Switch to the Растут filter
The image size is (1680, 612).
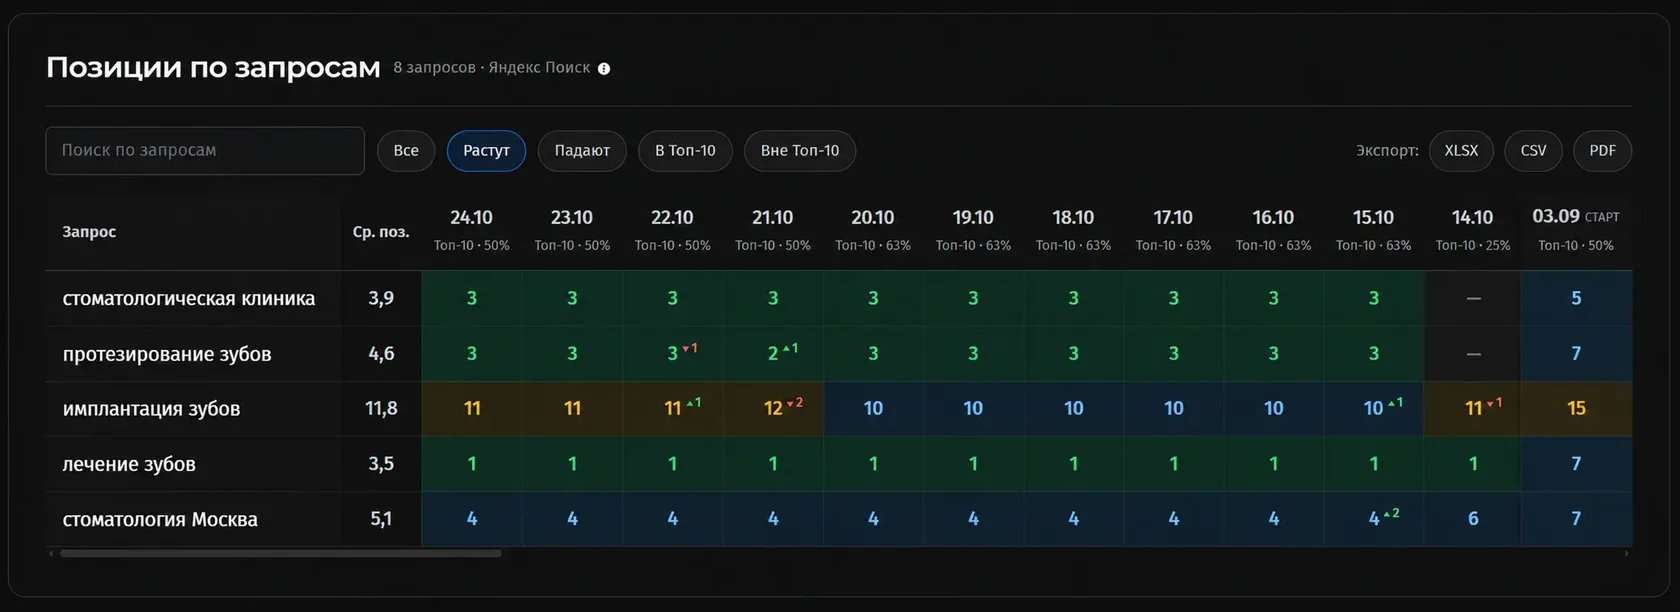pyautogui.click(x=486, y=151)
